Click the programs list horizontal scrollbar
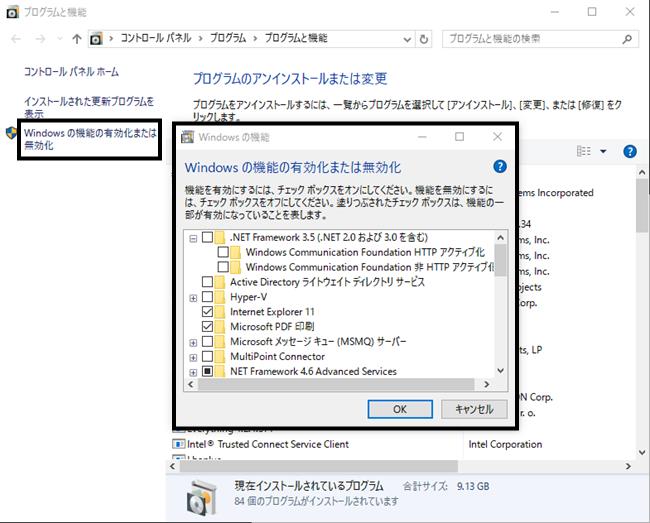 click(319, 466)
